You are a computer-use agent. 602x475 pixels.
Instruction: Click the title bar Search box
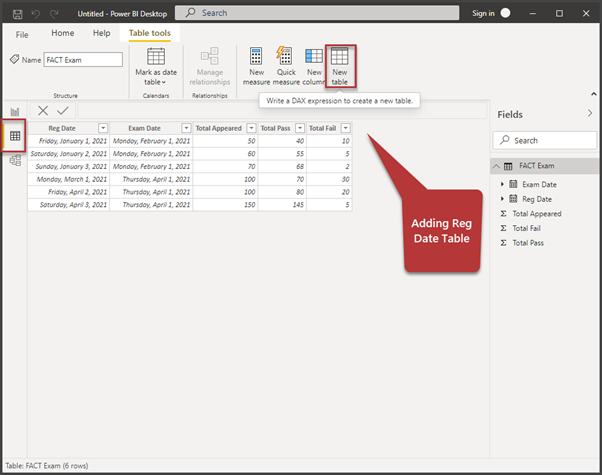click(x=317, y=13)
